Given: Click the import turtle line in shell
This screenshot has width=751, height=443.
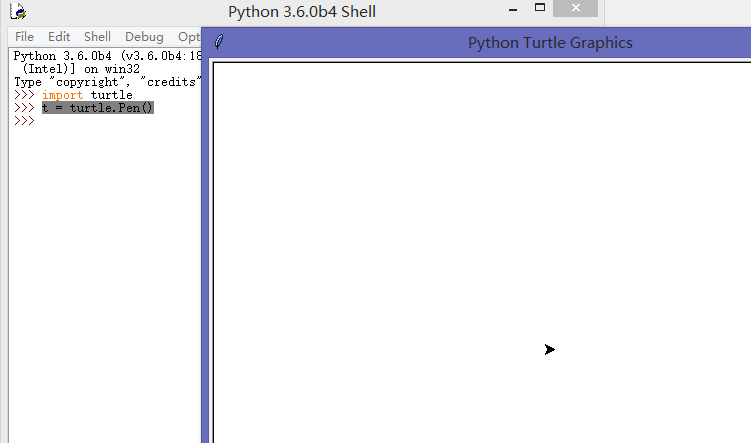Looking at the screenshot, I should click(x=87, y=95).
